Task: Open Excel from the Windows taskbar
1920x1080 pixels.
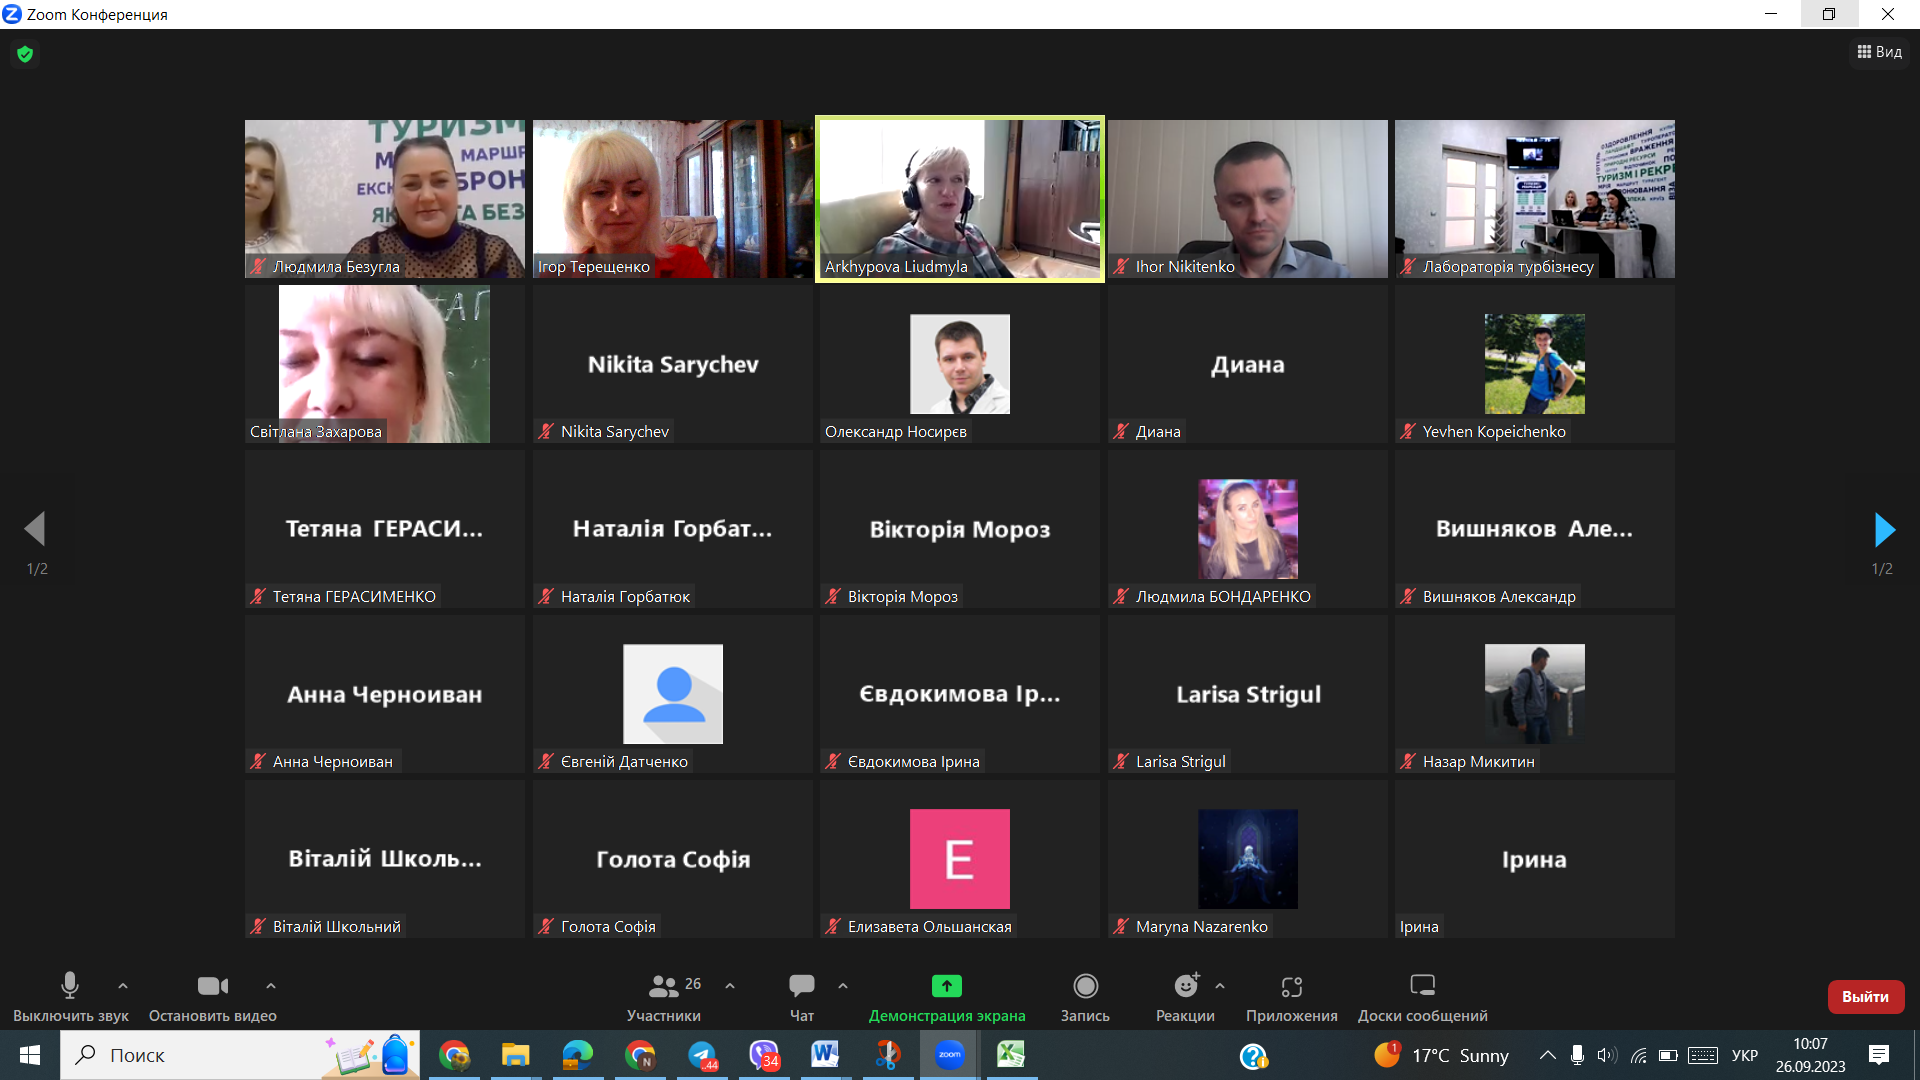Action: (1011, 1055)
